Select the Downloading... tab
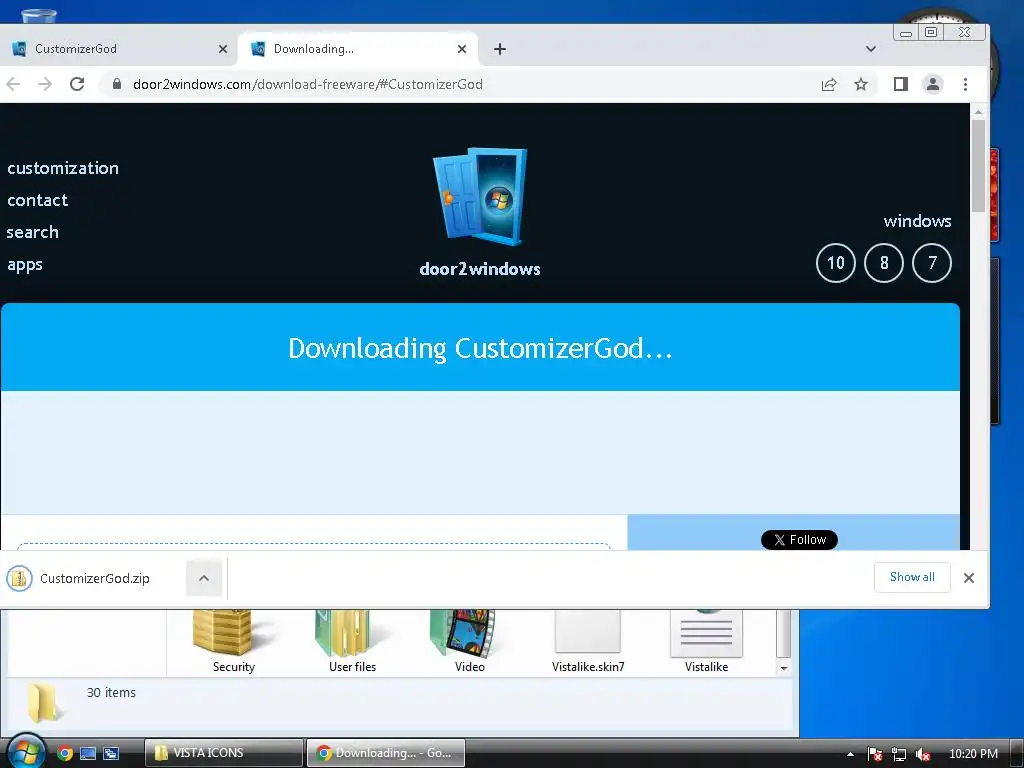 click(x=357, y=49)
